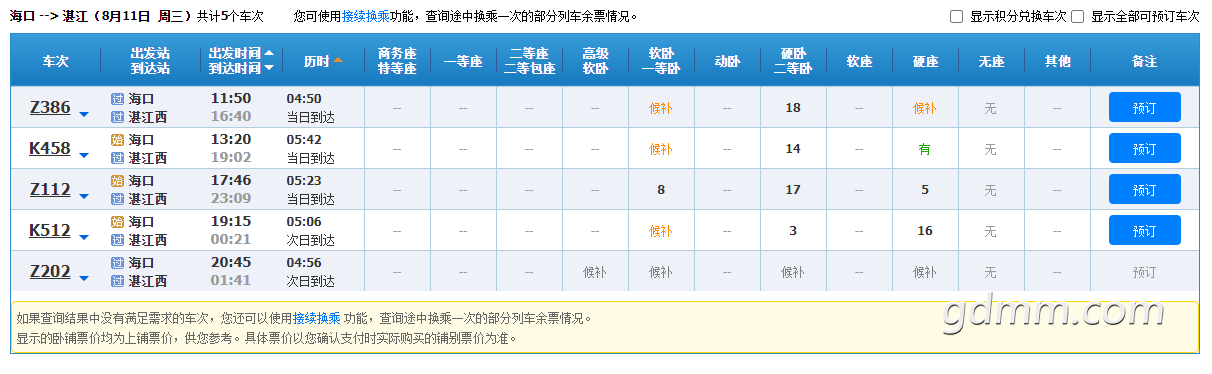Book train K512 with 预订 button
The height and width of the screenshot is (374, 1212).
1144,231
